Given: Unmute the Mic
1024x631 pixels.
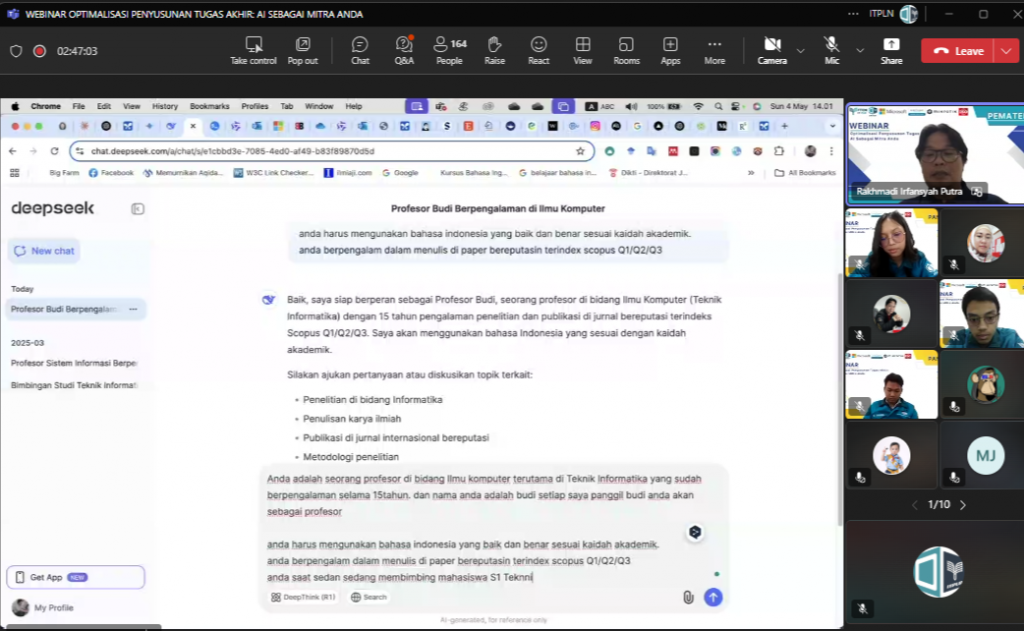Looking at the screenshot, I should pyautogui.click(x=831, y=50).
